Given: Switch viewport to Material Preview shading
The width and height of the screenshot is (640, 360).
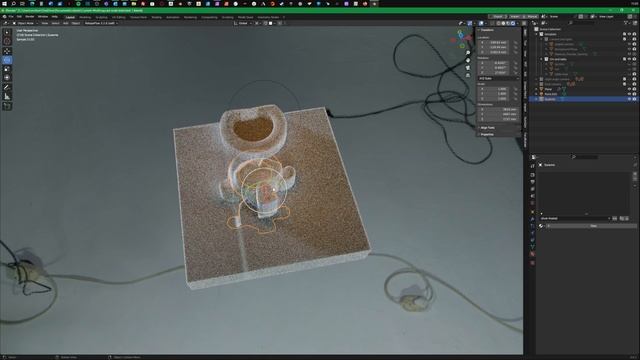Looking at the screenshot, I should (508, 23).
